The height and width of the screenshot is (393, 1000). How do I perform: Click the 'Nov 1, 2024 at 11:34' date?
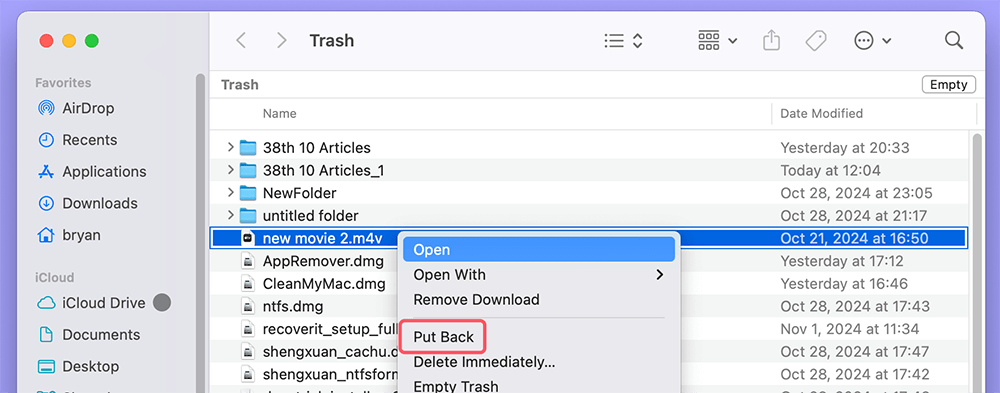point(849,329)
